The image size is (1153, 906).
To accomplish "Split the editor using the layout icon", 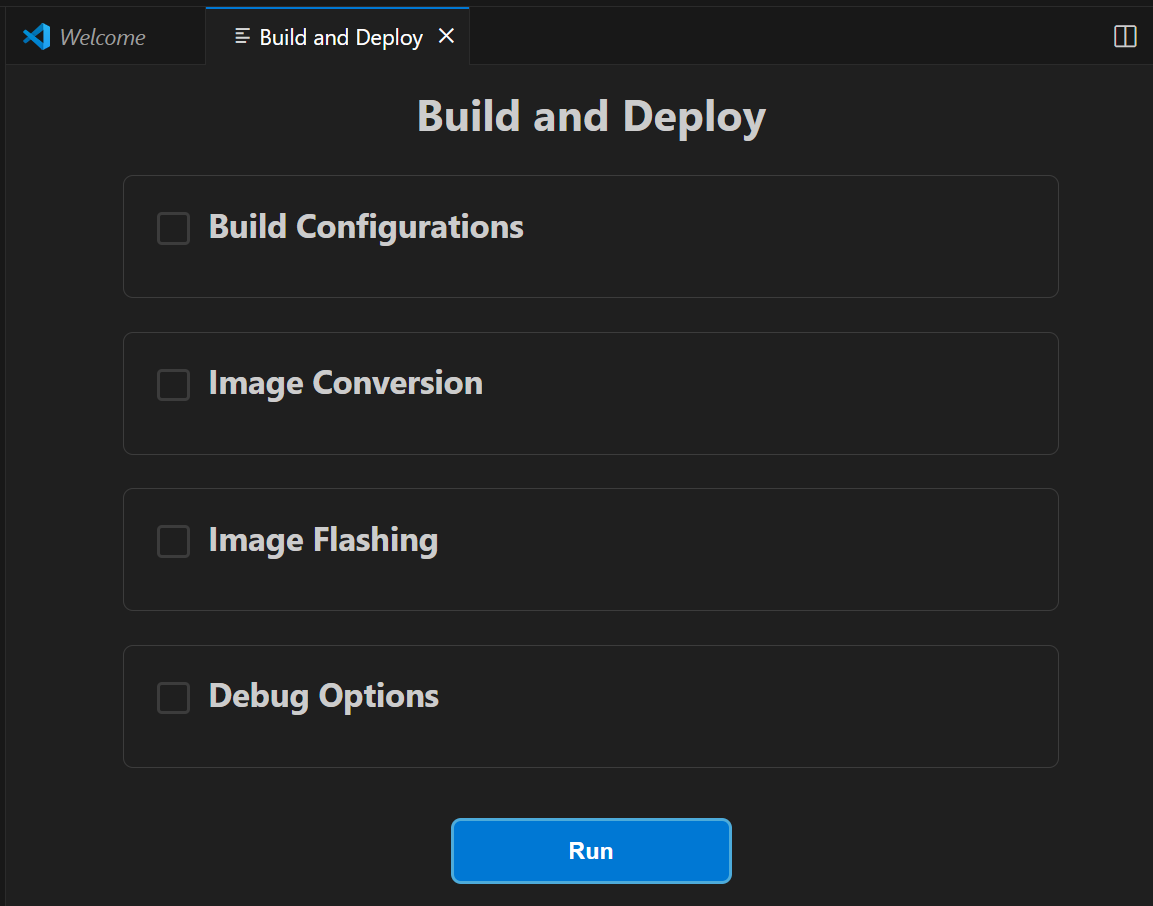I will pos(1125,37).
